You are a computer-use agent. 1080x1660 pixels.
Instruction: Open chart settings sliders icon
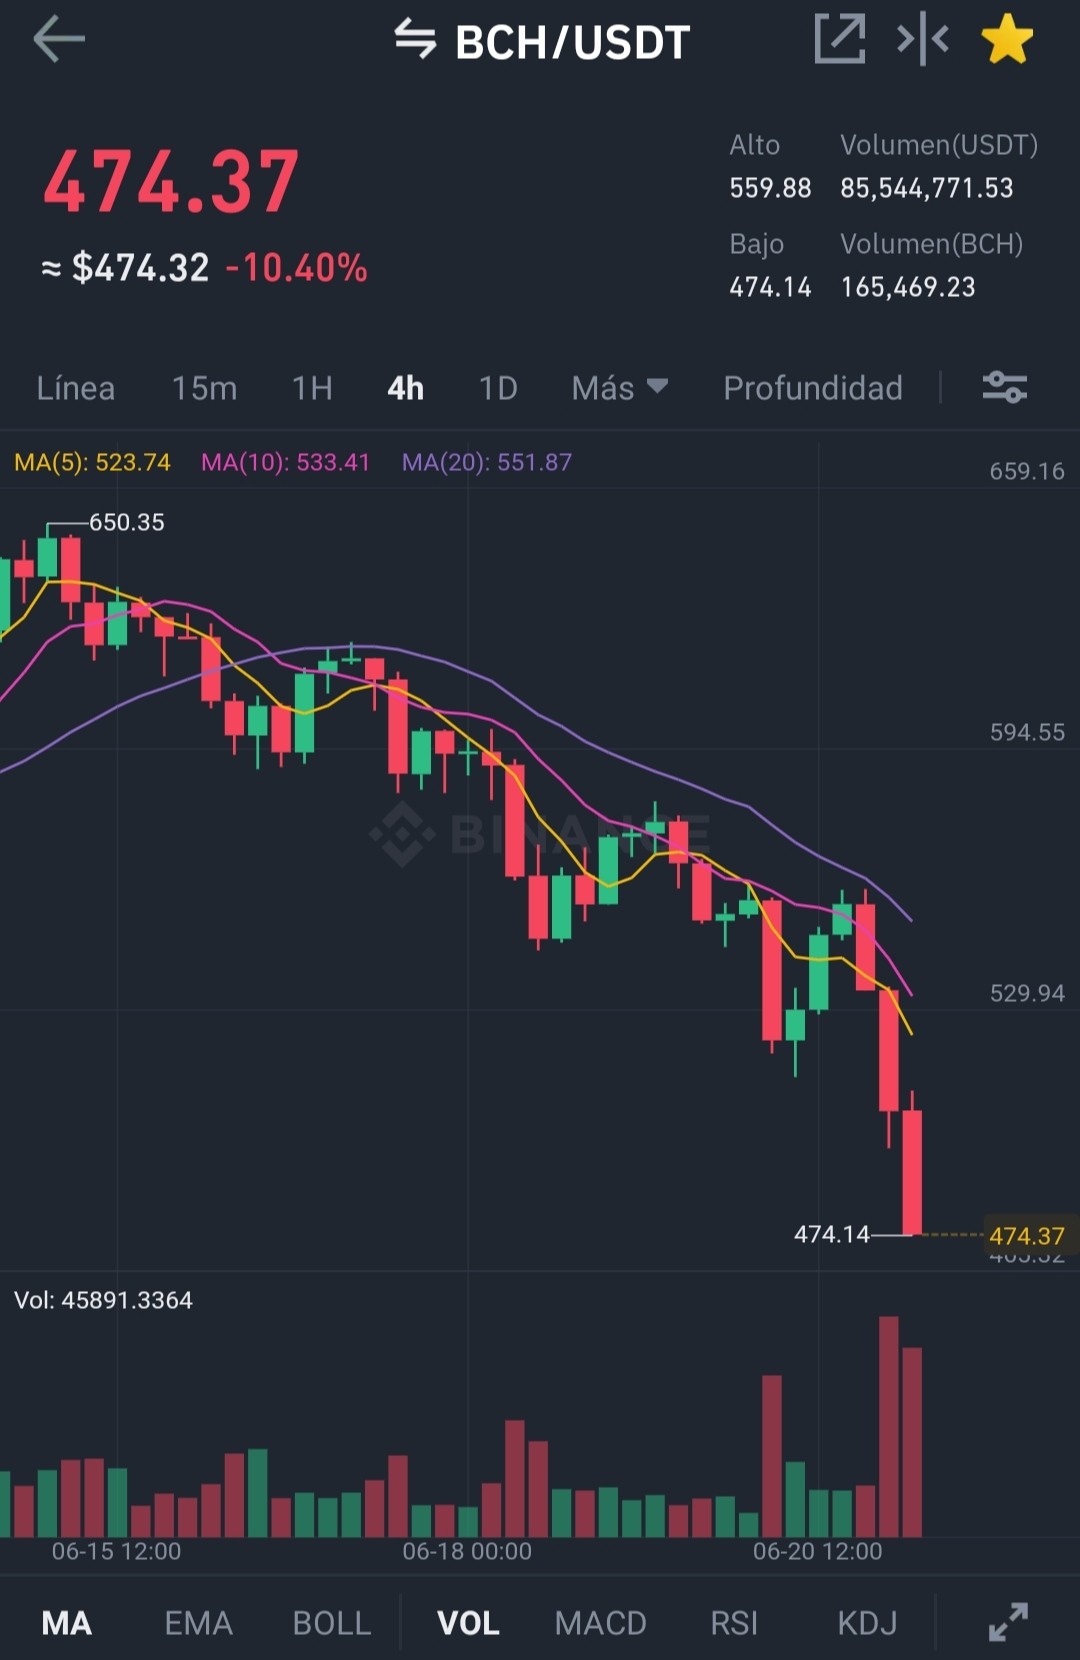tap(1004, 387)
